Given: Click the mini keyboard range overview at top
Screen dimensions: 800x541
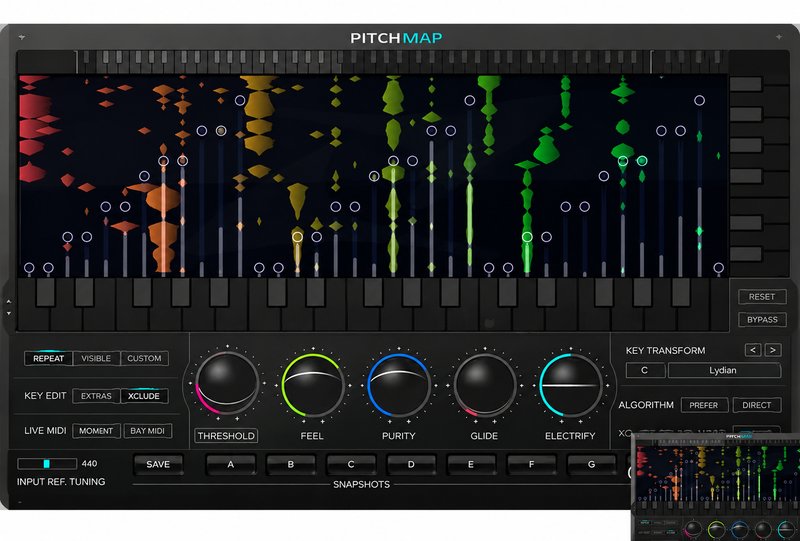Looking at the screenshot, I should click(x=372, y=62).
